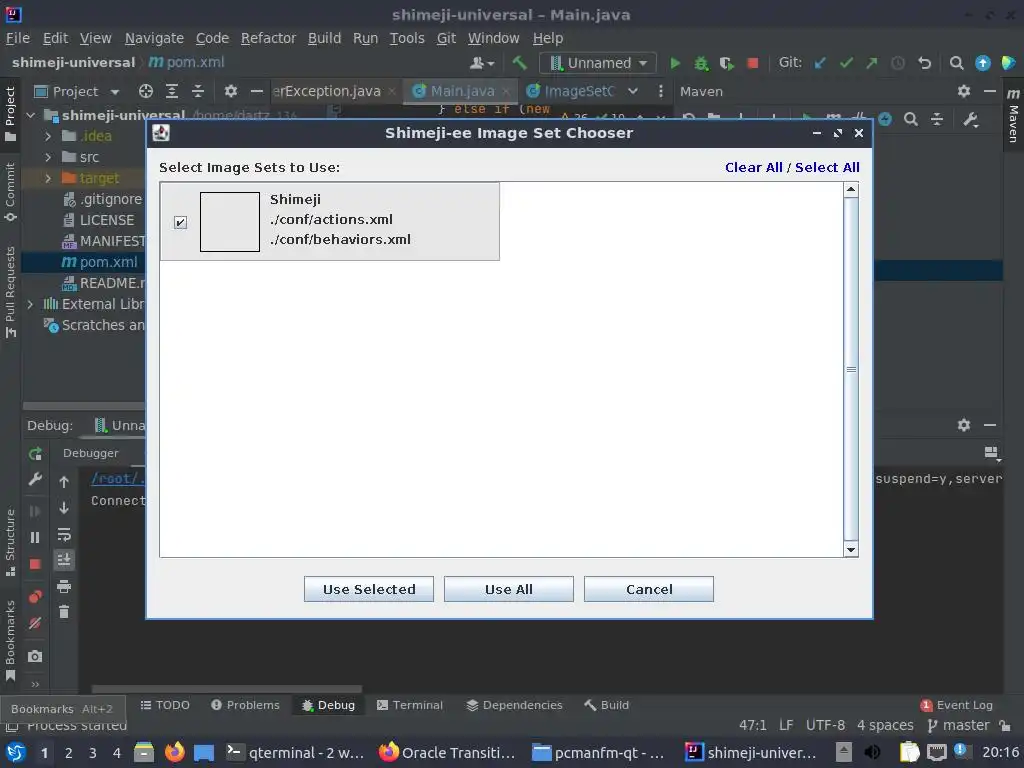Image resolution: width=1024 pixels, height=768 pixels.
Task: Click Git commit green checkmark
Action: tap(846, 63)
